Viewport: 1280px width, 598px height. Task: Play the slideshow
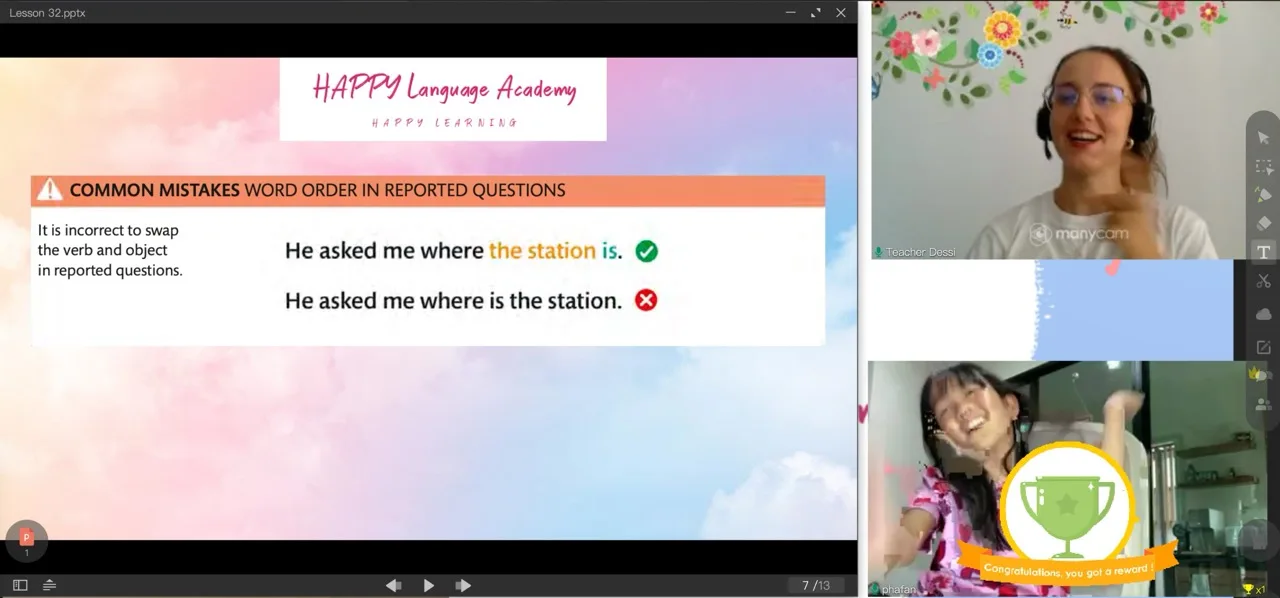[x=428, y=585]
